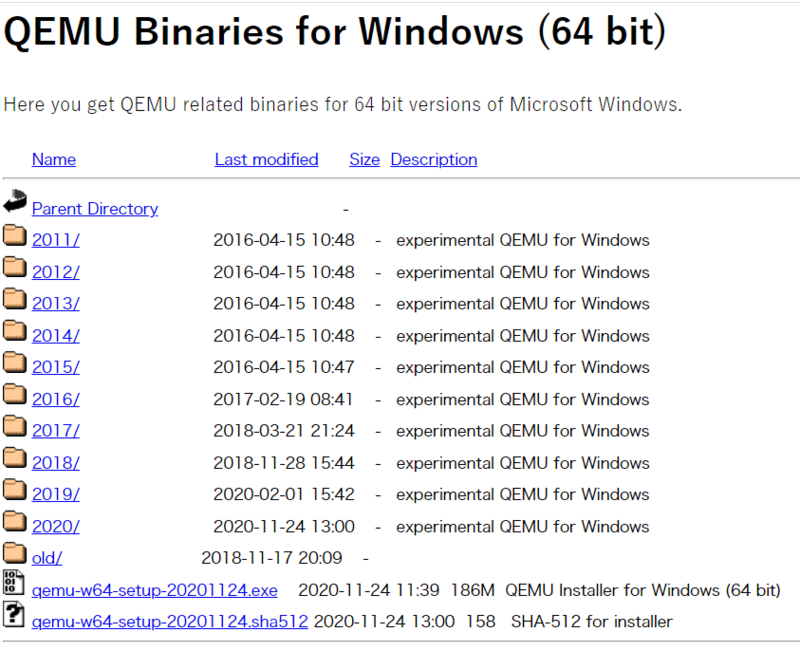
Task: Click the folder icon beside 2017/
Action: click(x=15, y=426)
